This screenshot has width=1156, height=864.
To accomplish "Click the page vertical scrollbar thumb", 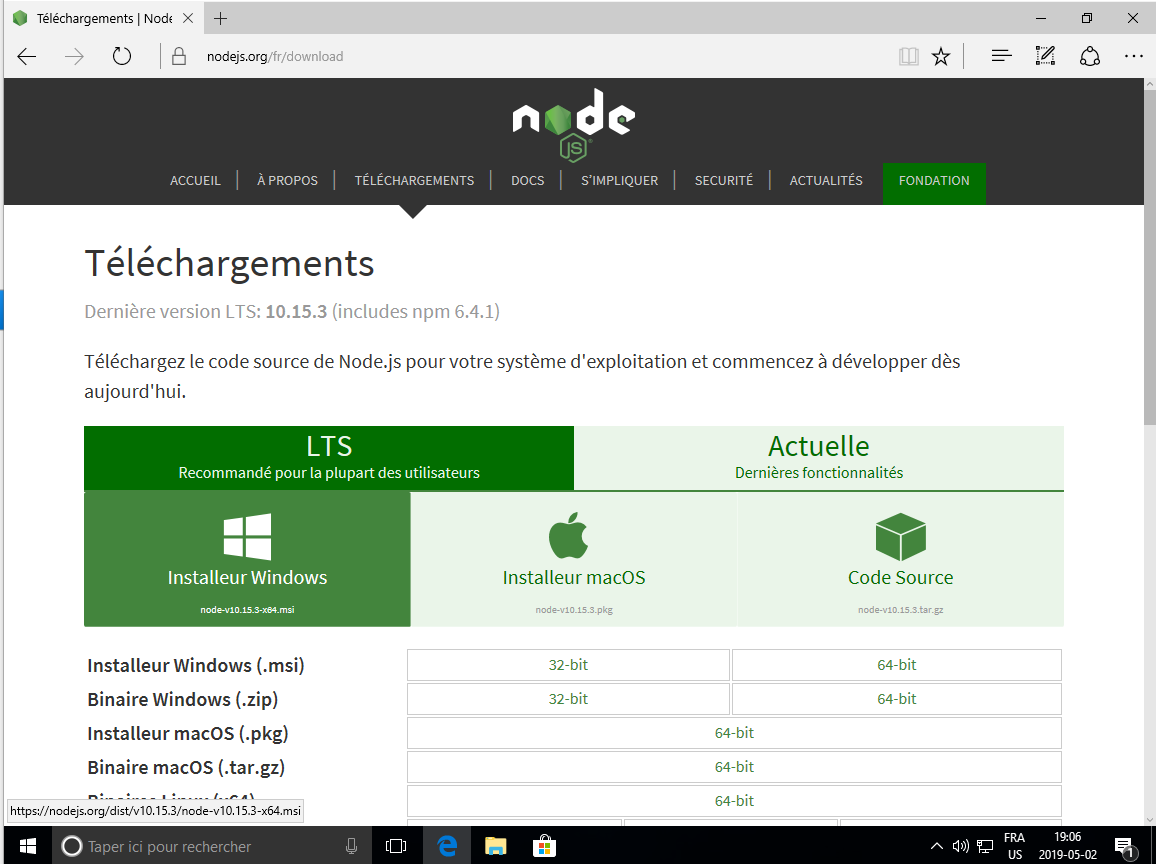I will [1149, 257].
